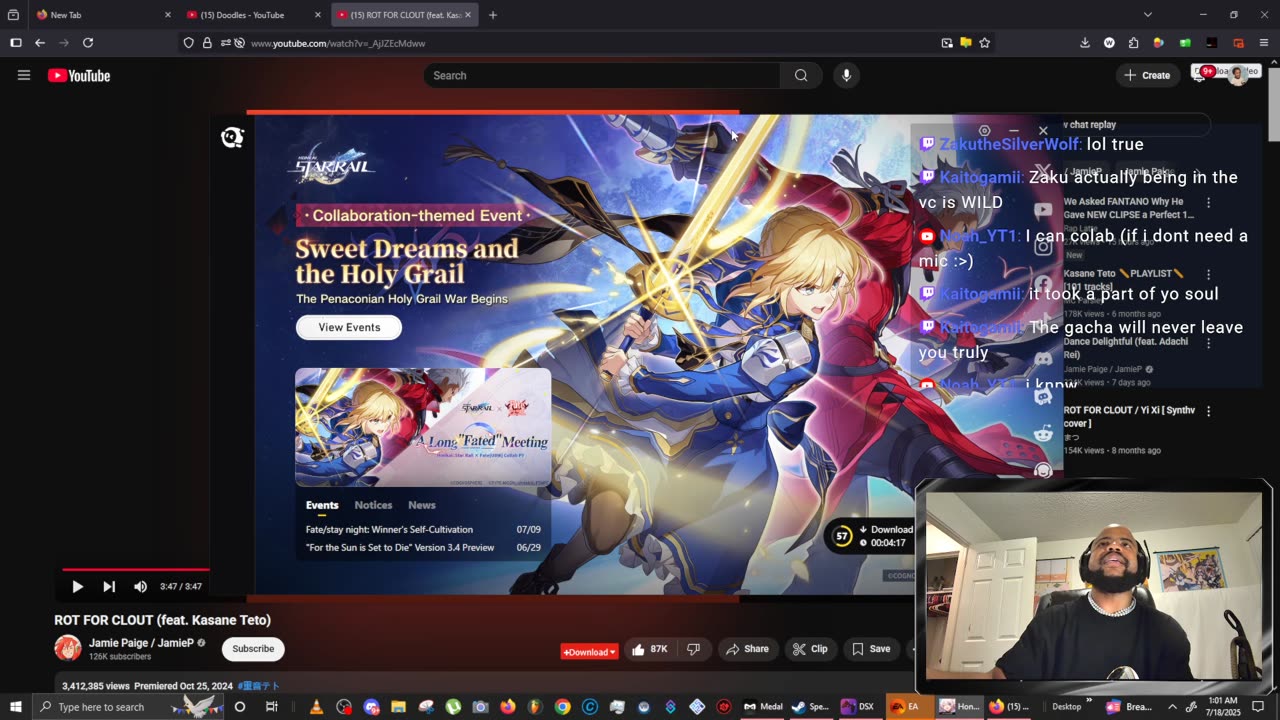Open picture-in-picture from address bar
Viewport: 1280px width, 720px height.
coord(947,43)
